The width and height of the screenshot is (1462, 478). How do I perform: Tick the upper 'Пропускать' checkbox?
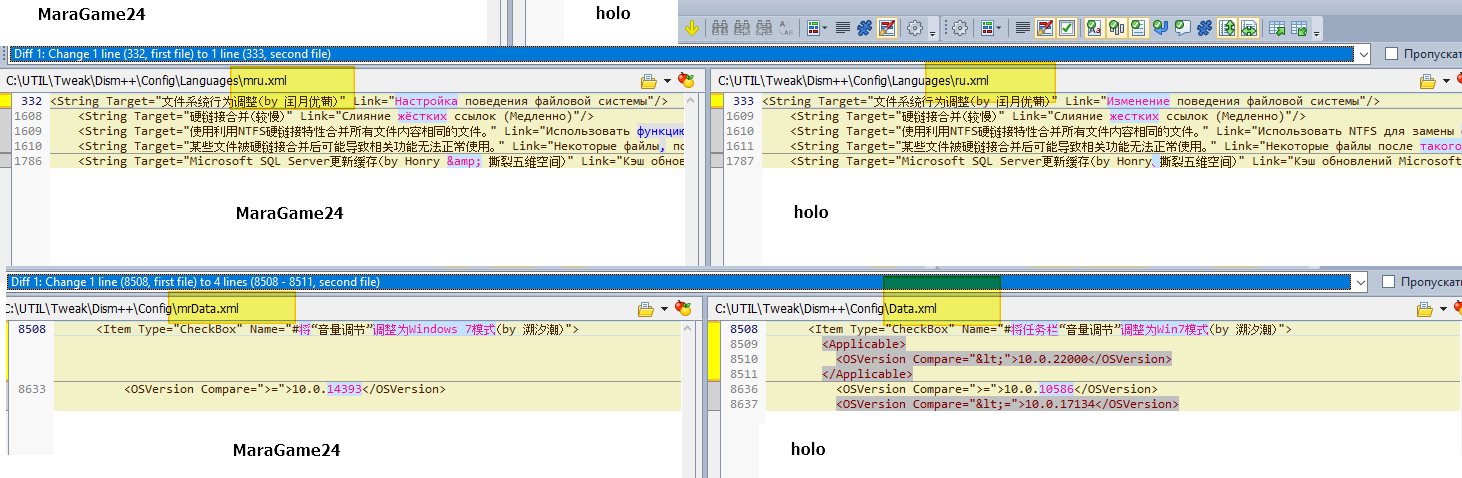[x=1392, y=54]
